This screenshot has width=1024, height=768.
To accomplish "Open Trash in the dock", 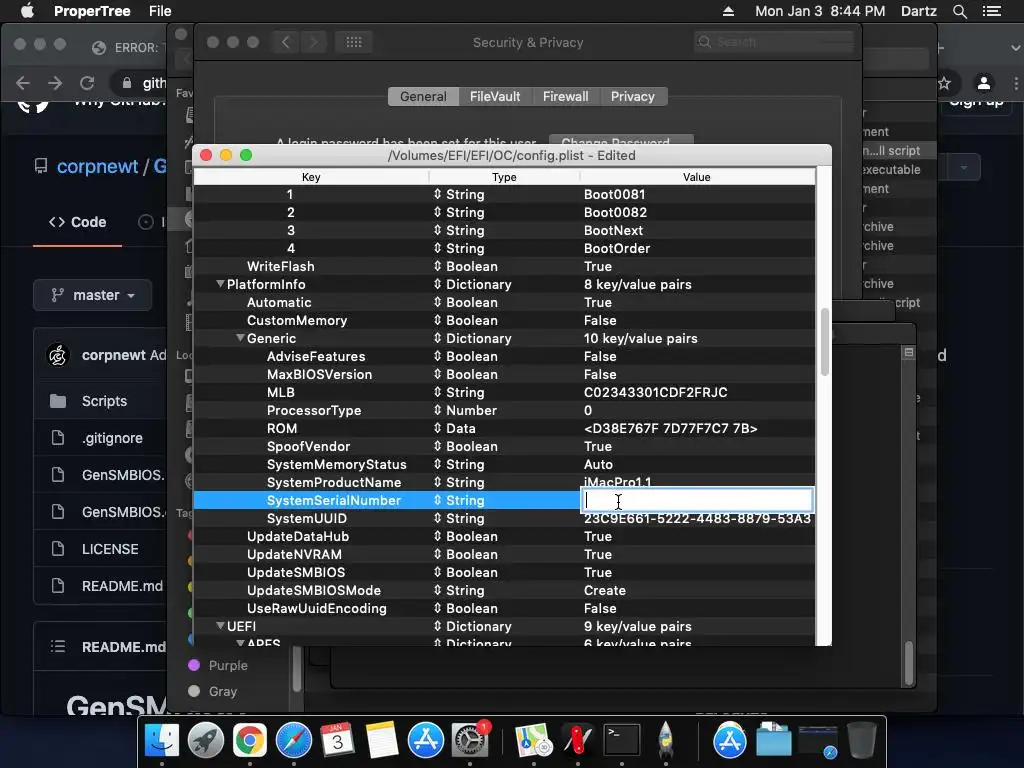I will tap(861, 741).
